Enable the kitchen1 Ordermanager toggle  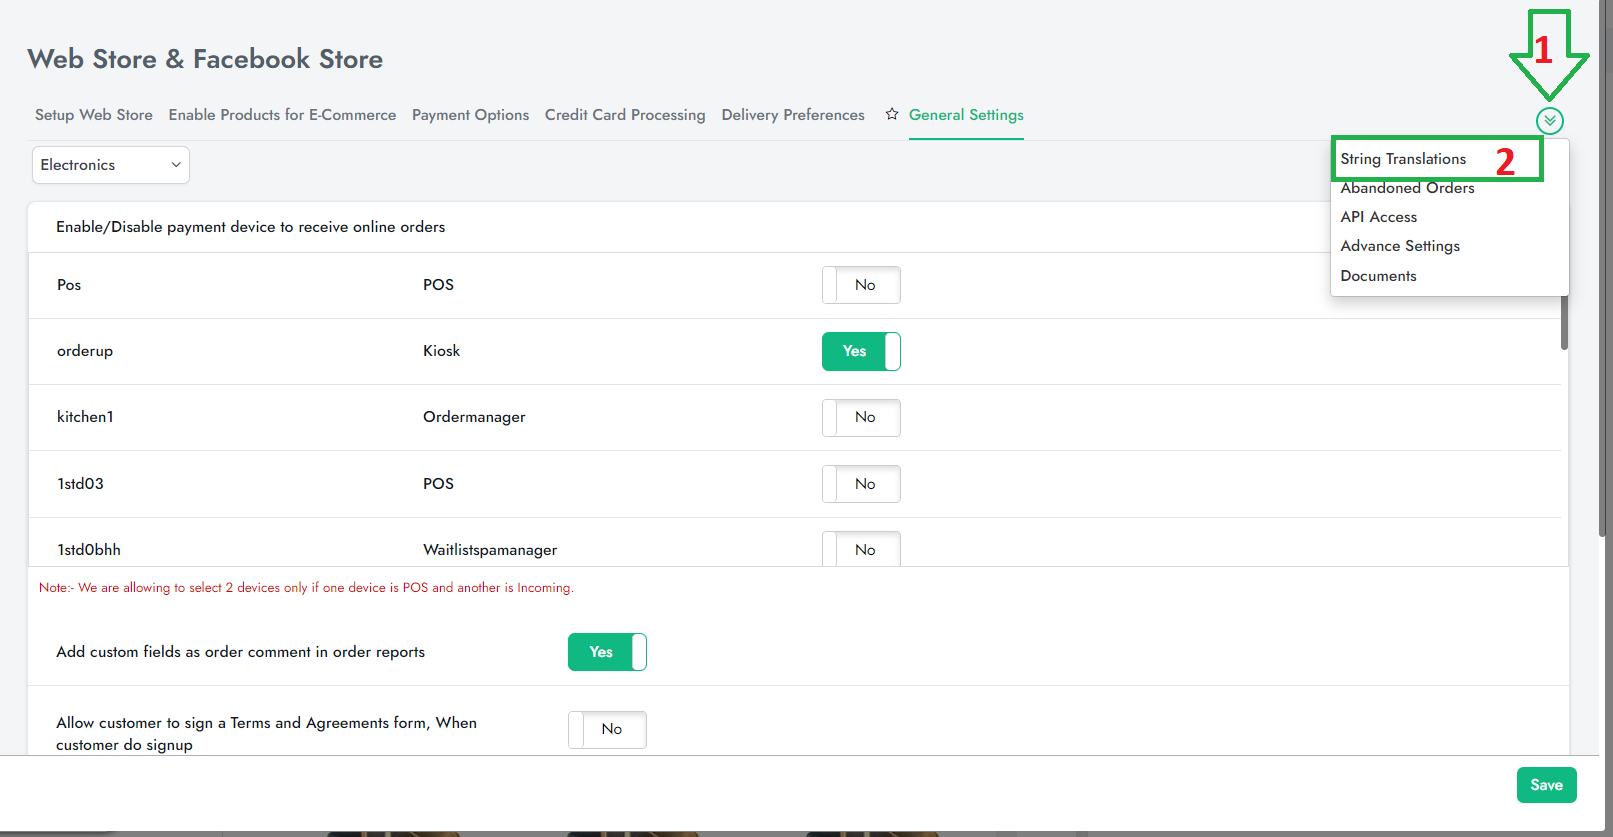(861, 417)
